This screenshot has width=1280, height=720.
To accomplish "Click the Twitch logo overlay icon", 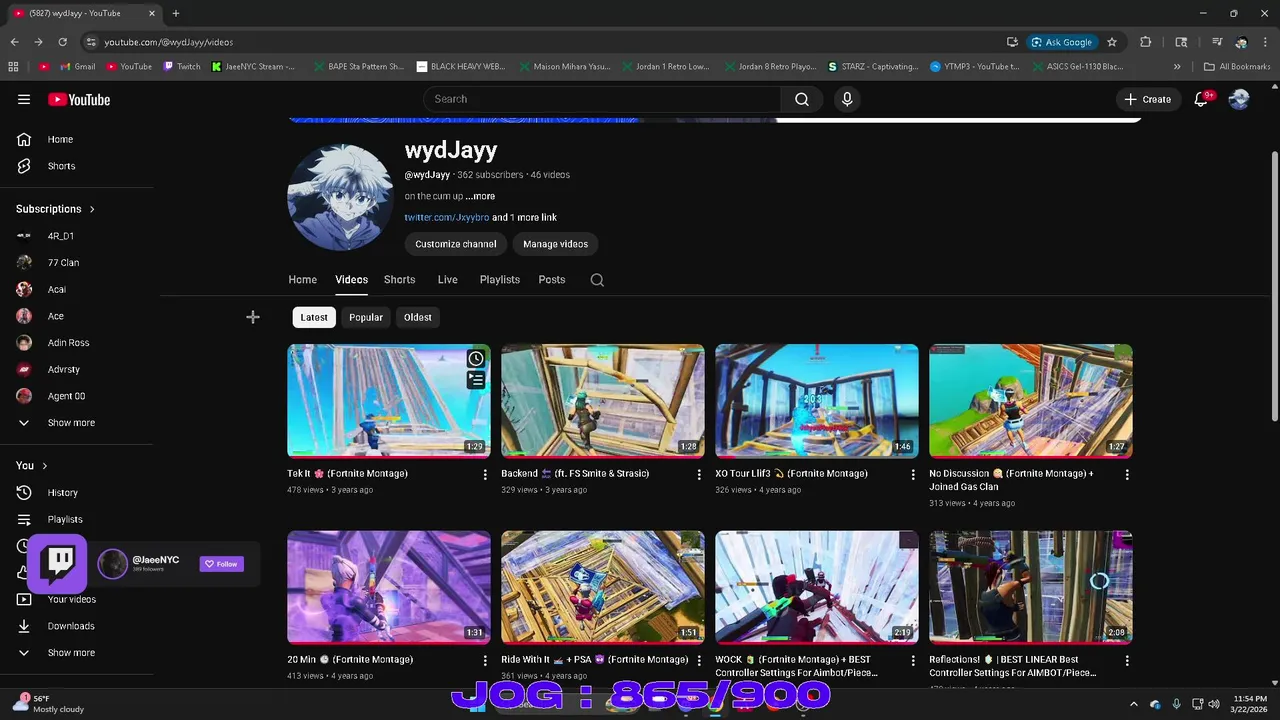I will [x=59, y=564].
